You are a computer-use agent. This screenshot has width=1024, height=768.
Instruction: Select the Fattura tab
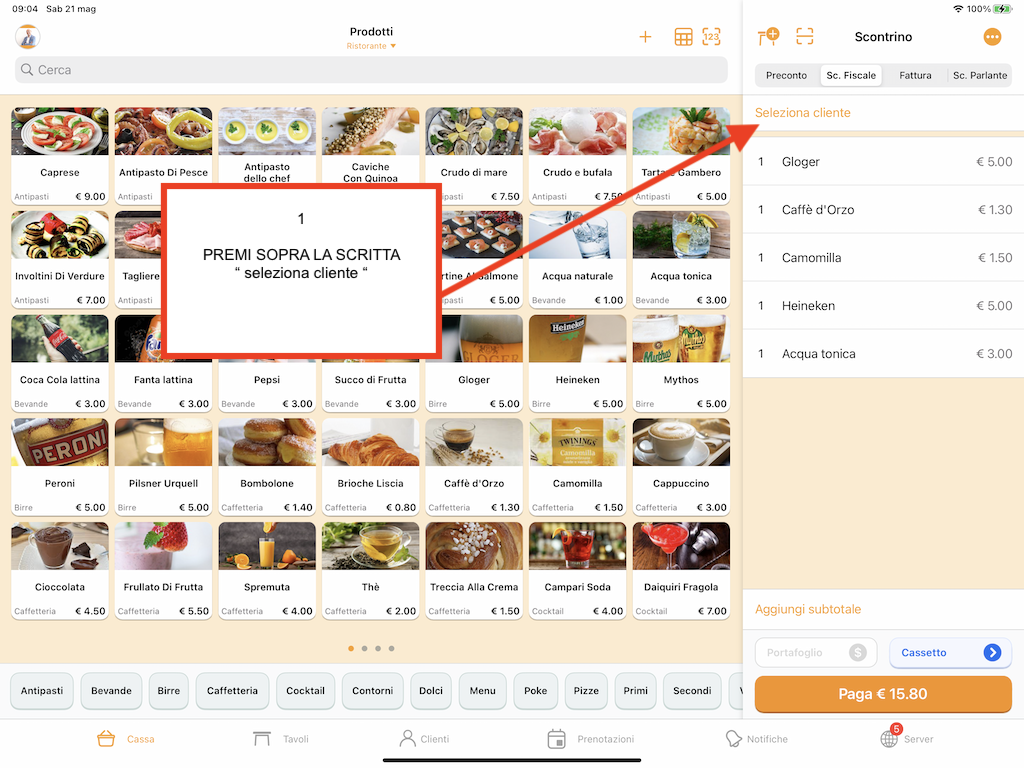pos(915,75)
